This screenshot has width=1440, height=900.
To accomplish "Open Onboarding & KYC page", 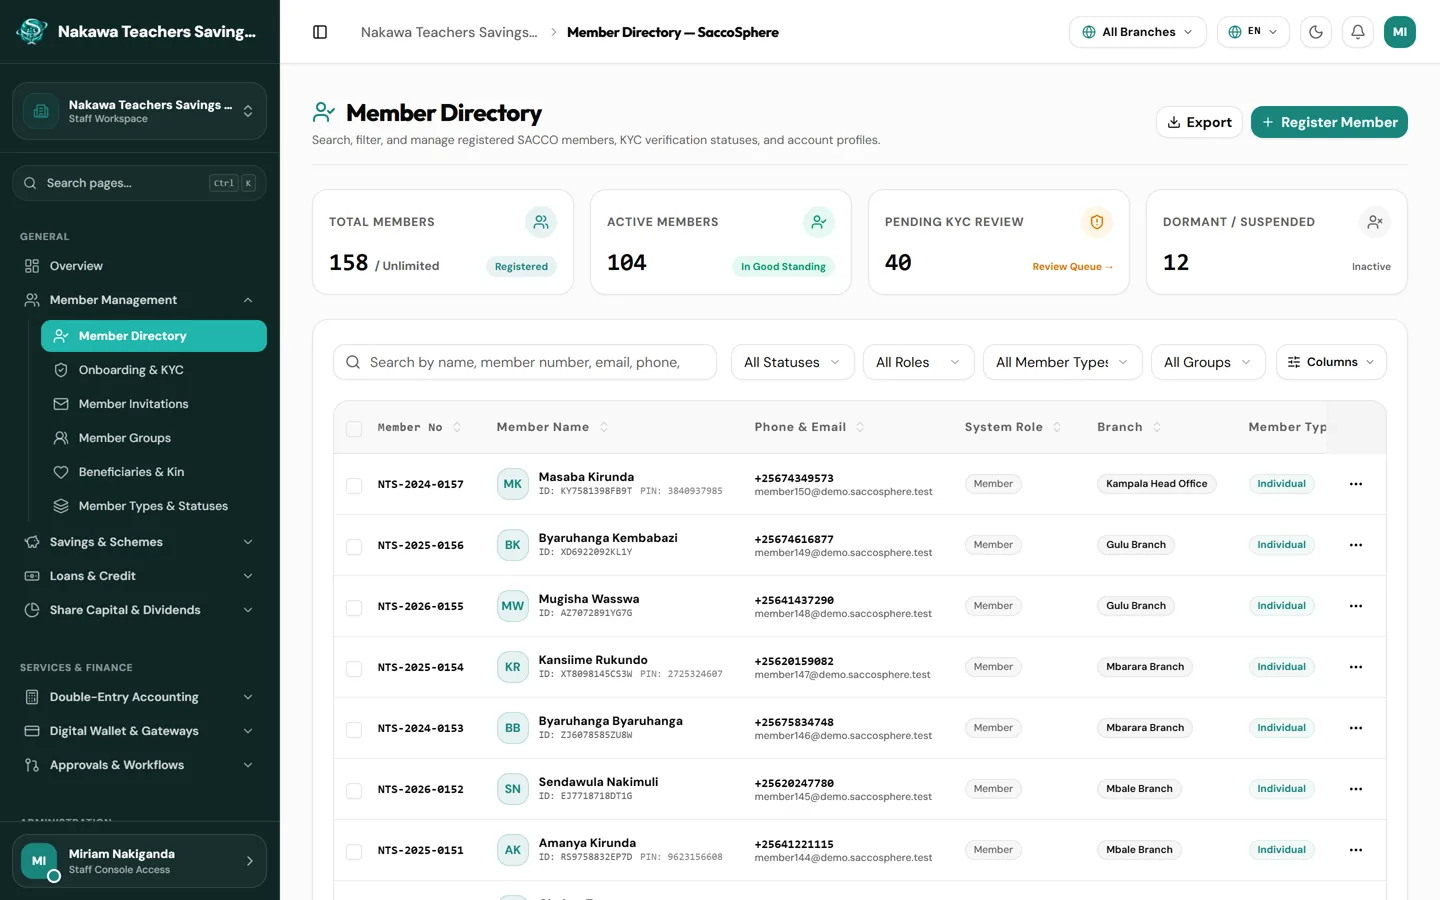I will [154, 370].
